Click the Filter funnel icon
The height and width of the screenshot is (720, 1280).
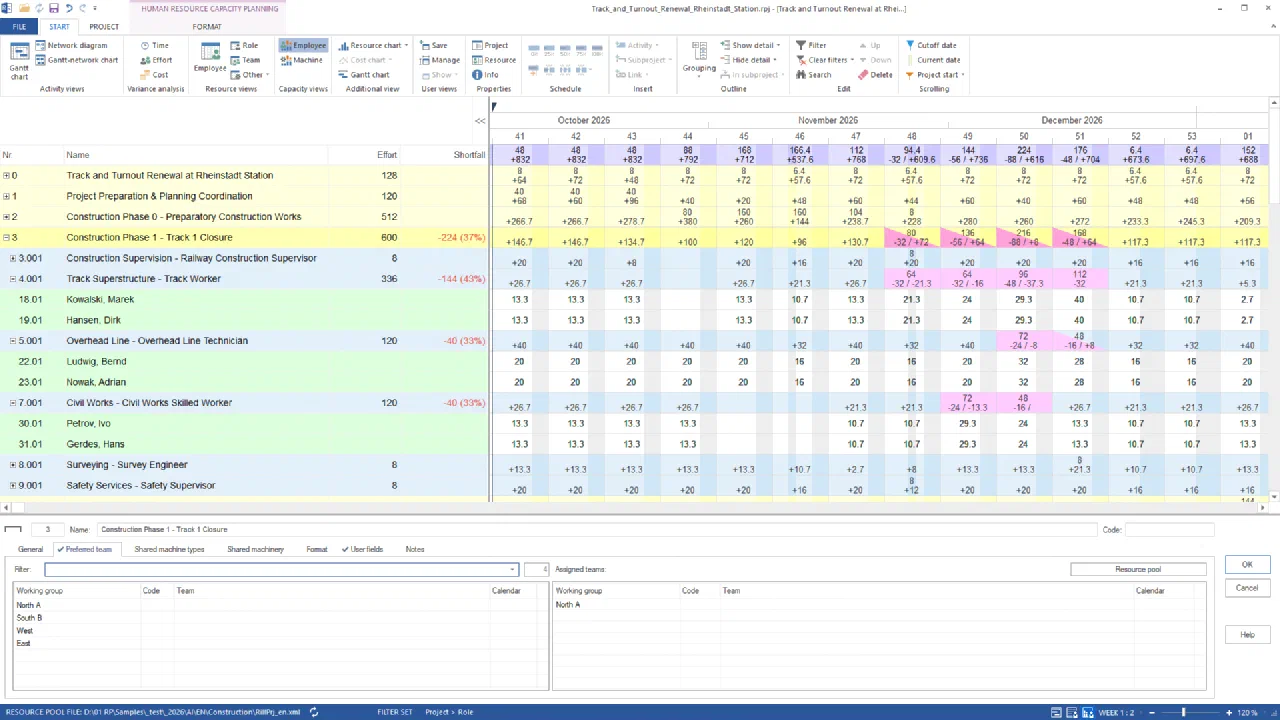801,45
